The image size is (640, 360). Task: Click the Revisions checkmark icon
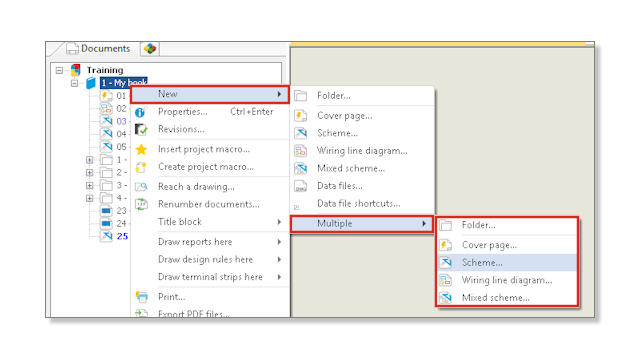click(141, 129)
